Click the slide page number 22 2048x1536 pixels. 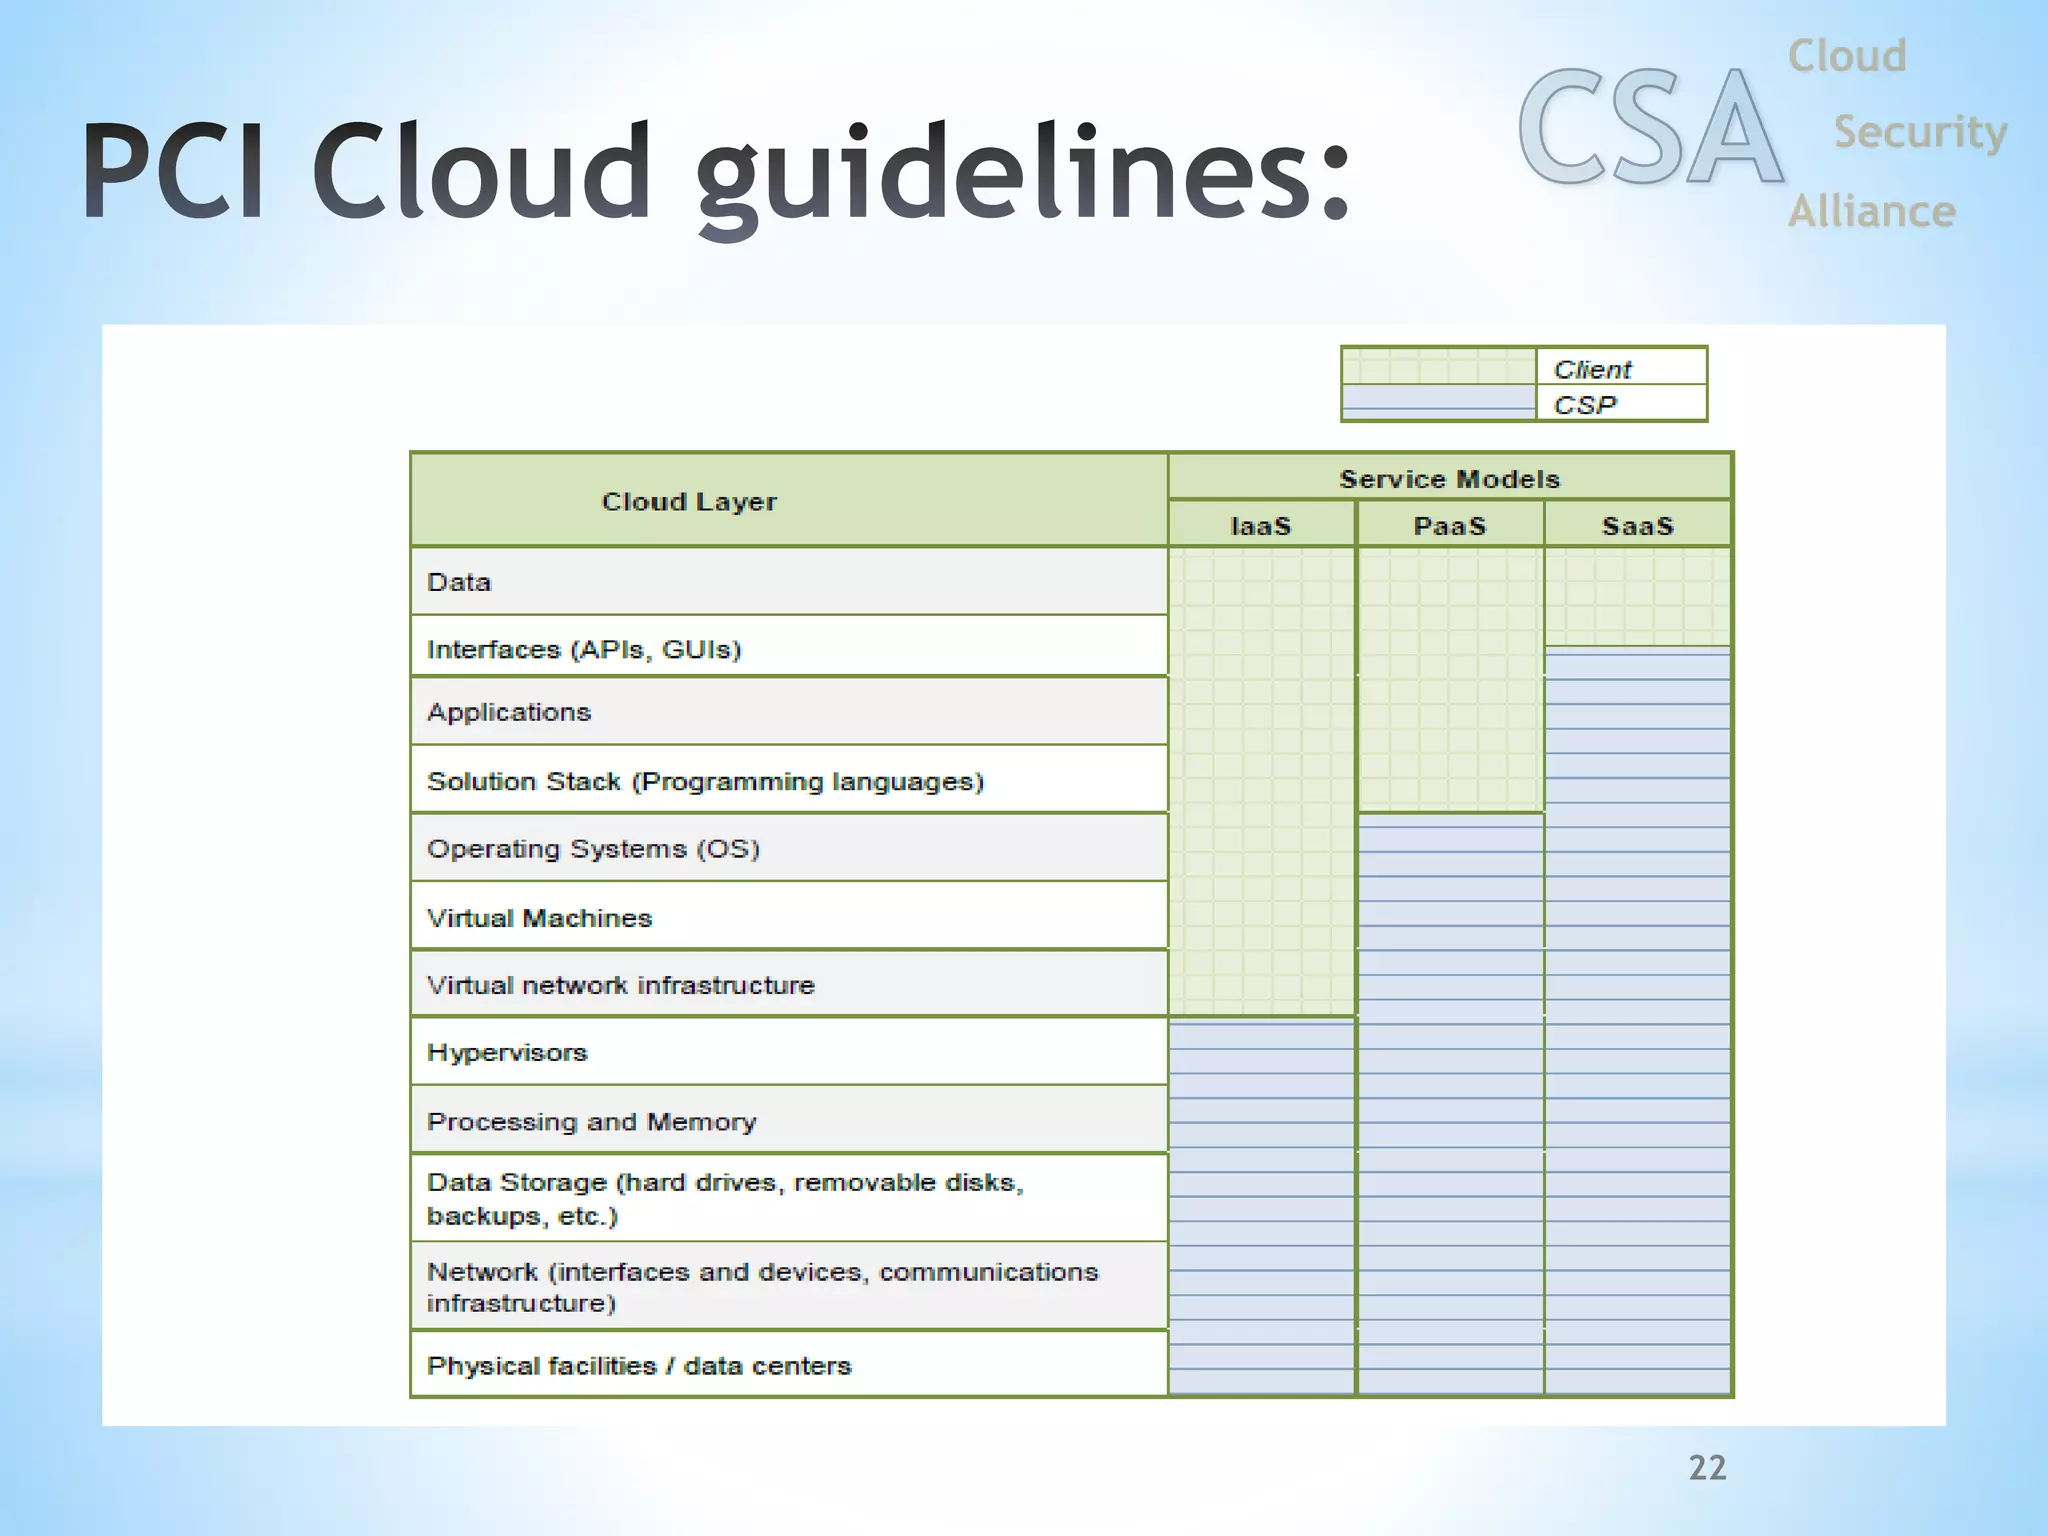point(1707,1467)
